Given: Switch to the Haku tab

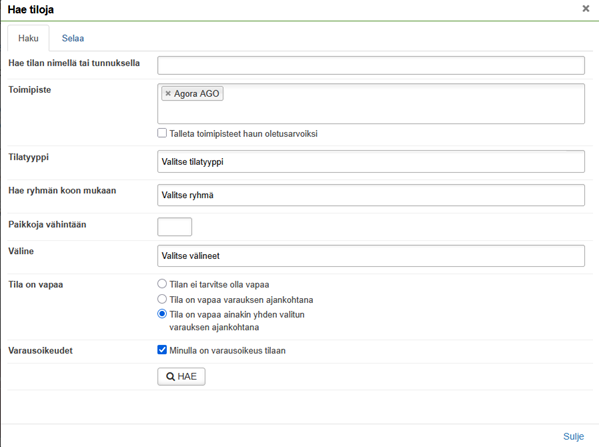Looking at the screenshot, I should click(28, 38).
